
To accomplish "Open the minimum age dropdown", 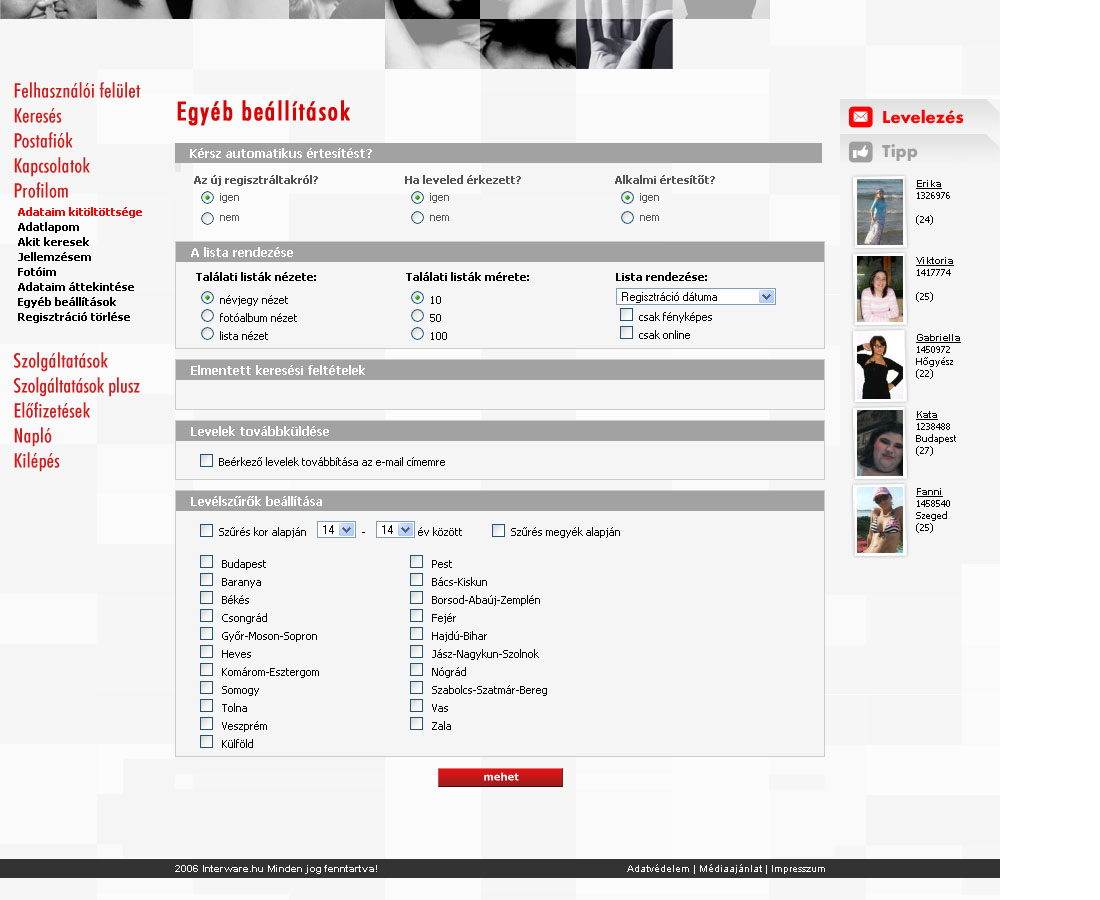I will 337,530.
